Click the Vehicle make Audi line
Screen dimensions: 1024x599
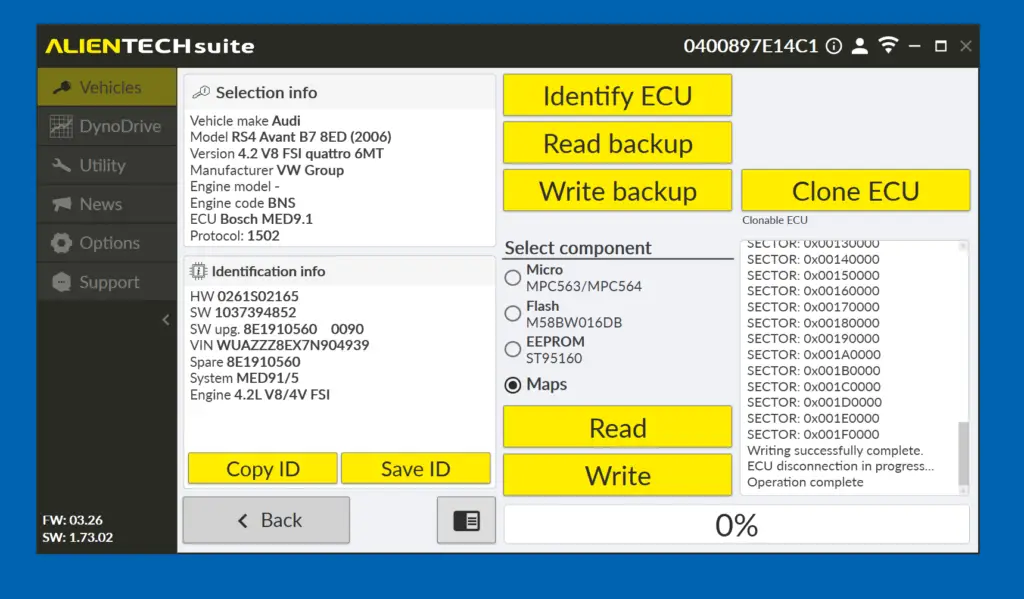(x=245, y=121)
